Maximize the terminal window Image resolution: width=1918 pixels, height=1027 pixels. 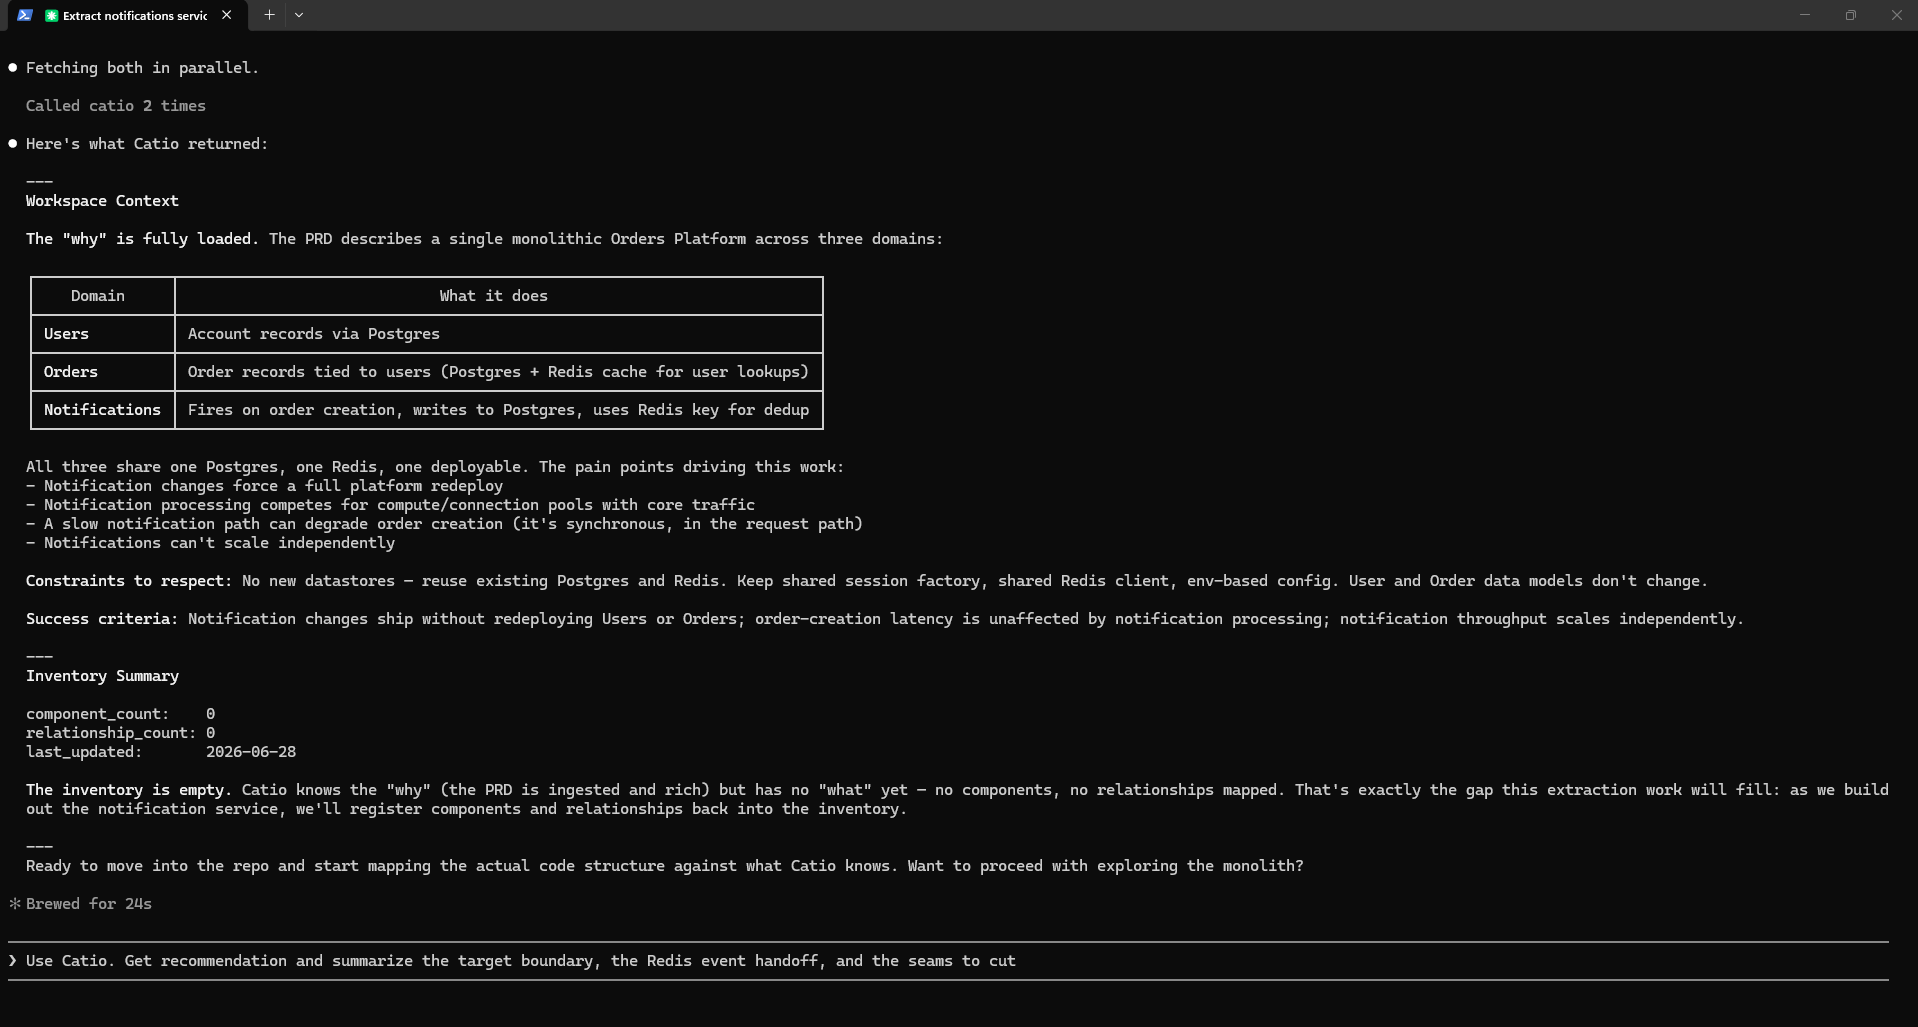click(x=1851, y=15)
